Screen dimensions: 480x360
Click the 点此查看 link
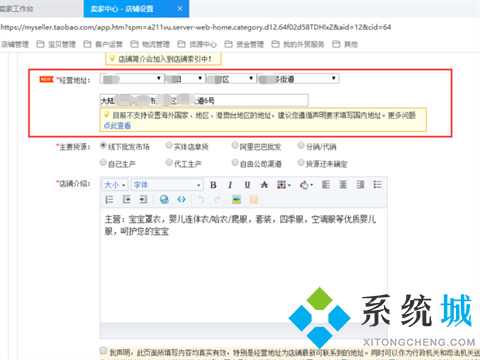117,126
